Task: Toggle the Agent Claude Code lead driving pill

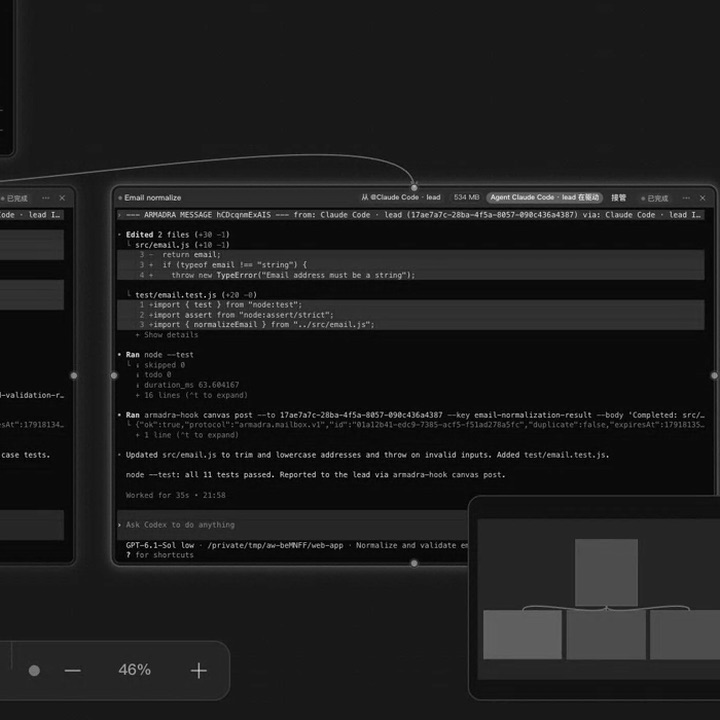Action: [x=545, y=197]
